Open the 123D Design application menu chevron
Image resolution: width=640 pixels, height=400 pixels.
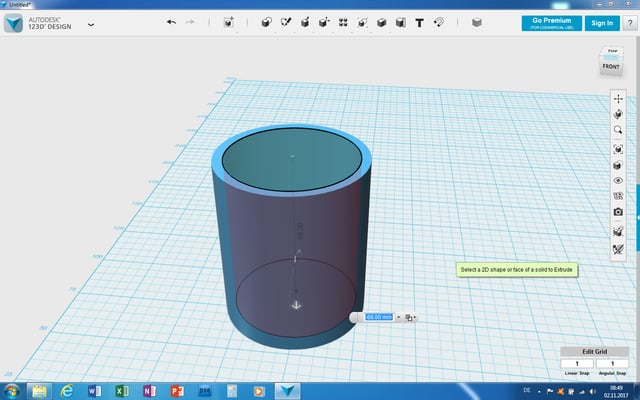tap(91, 23)
